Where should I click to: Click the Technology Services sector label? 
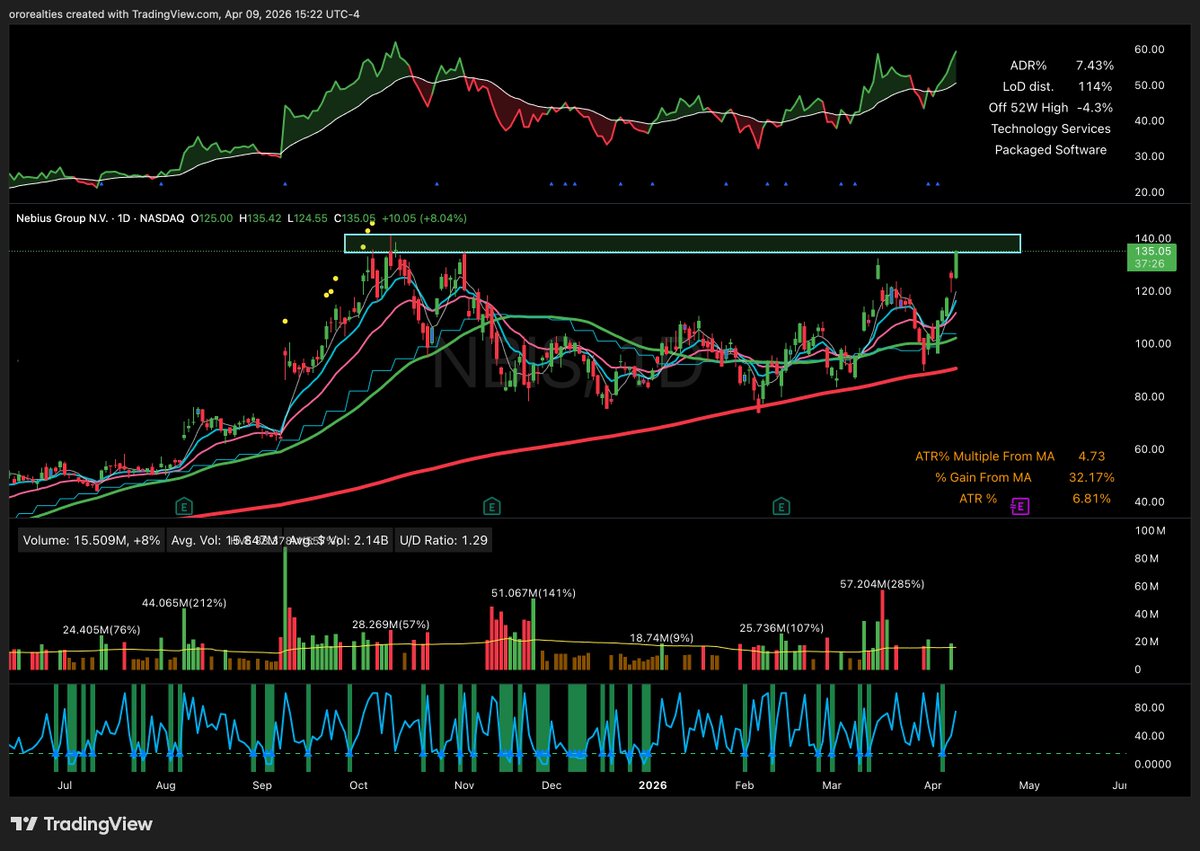click(1050, 129)
